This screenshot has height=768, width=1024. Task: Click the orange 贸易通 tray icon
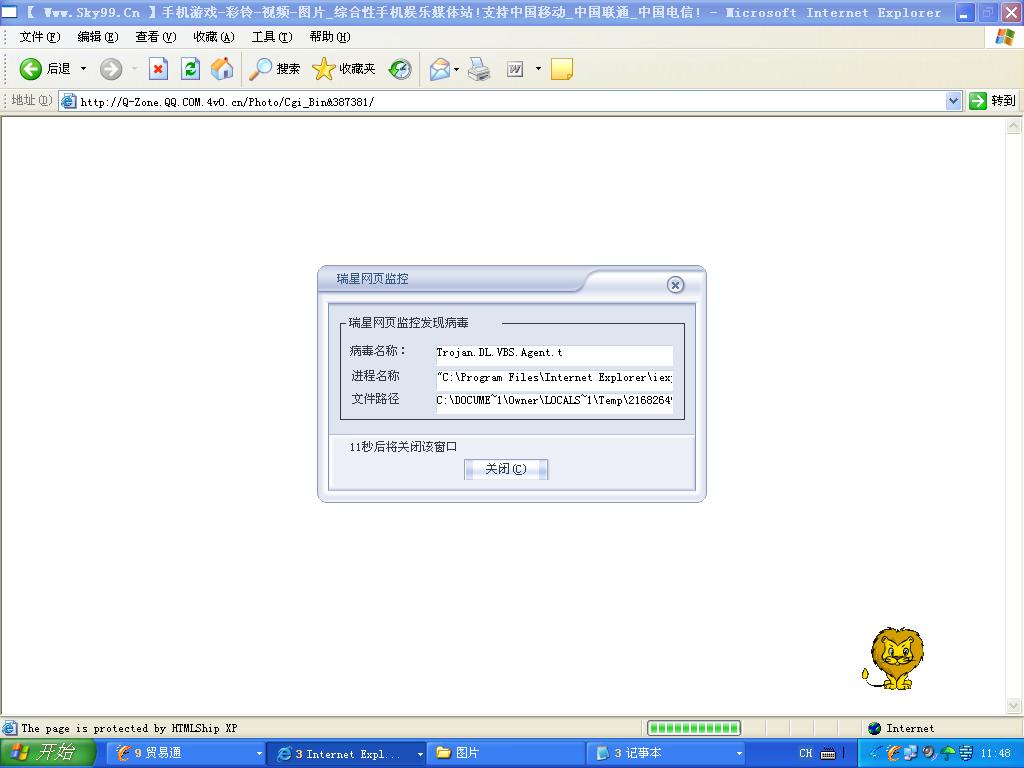click(x=893, y=753)
